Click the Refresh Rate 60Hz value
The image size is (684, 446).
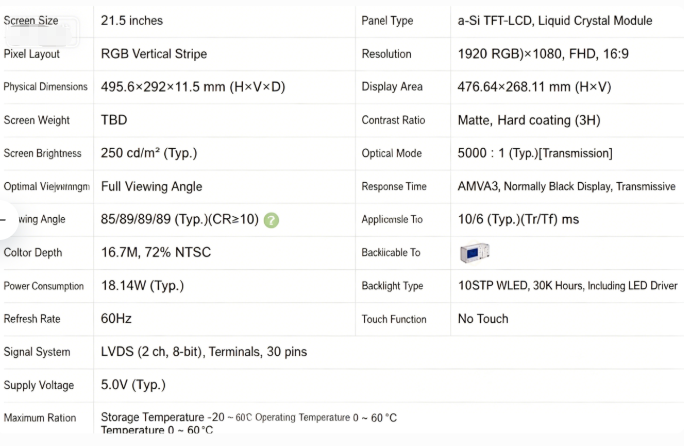point(116,319)
